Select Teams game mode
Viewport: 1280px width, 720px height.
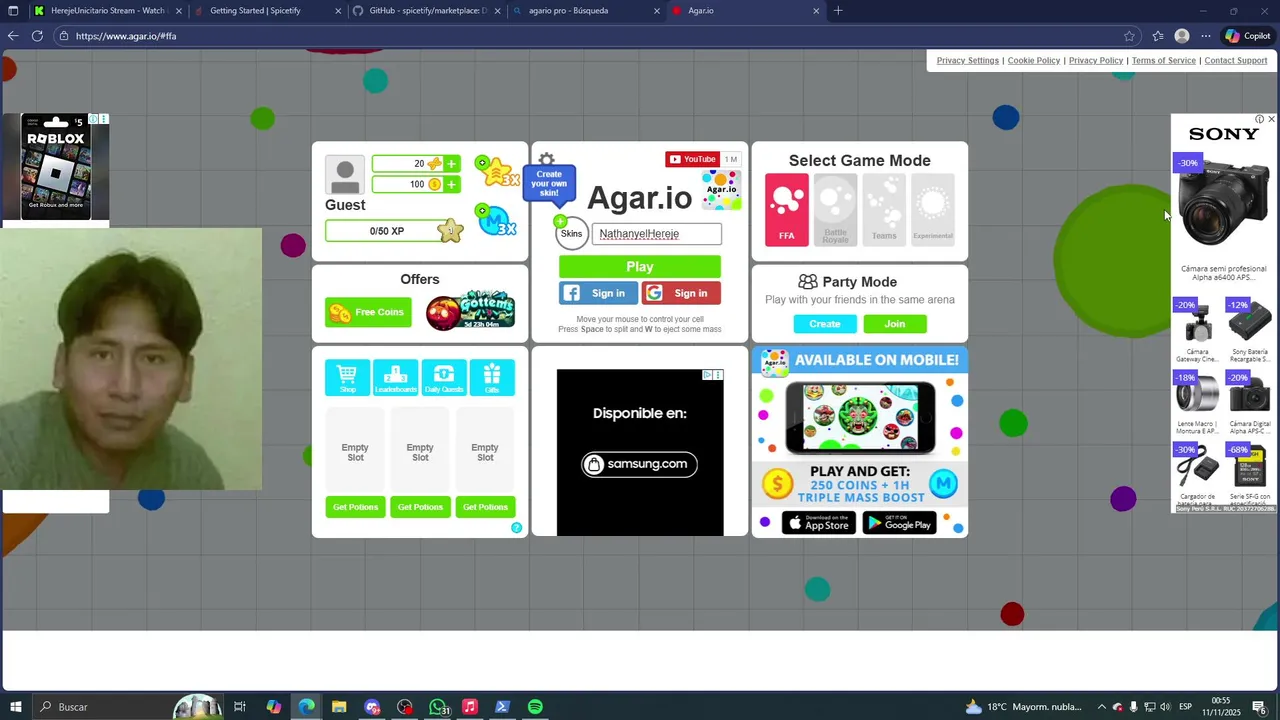[x=884, y=210]
